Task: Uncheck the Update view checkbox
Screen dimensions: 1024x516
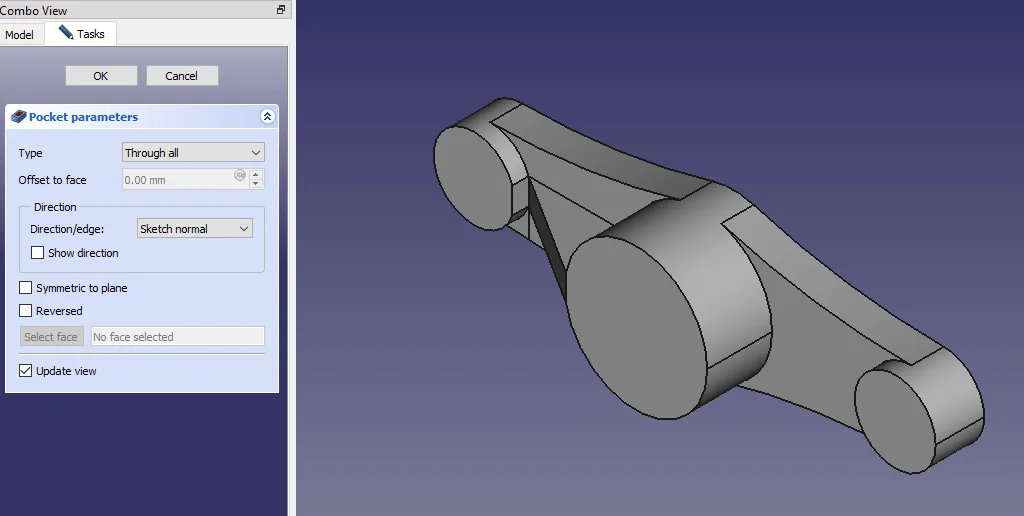Action: point(25,370)
